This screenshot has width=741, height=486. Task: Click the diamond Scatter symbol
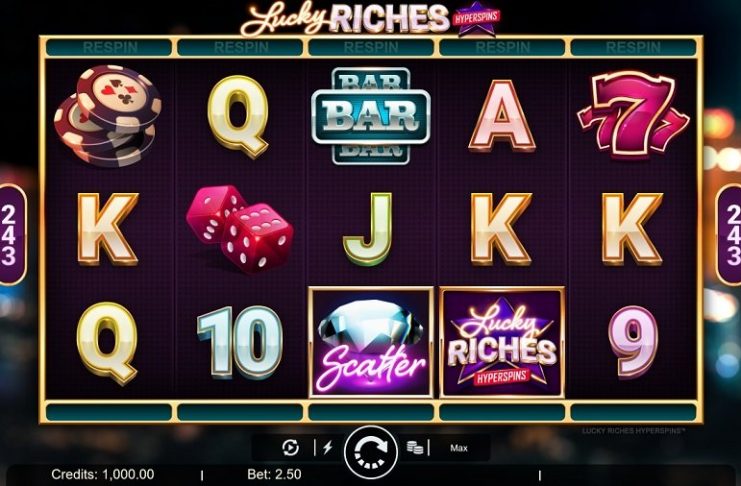[371, 342]
